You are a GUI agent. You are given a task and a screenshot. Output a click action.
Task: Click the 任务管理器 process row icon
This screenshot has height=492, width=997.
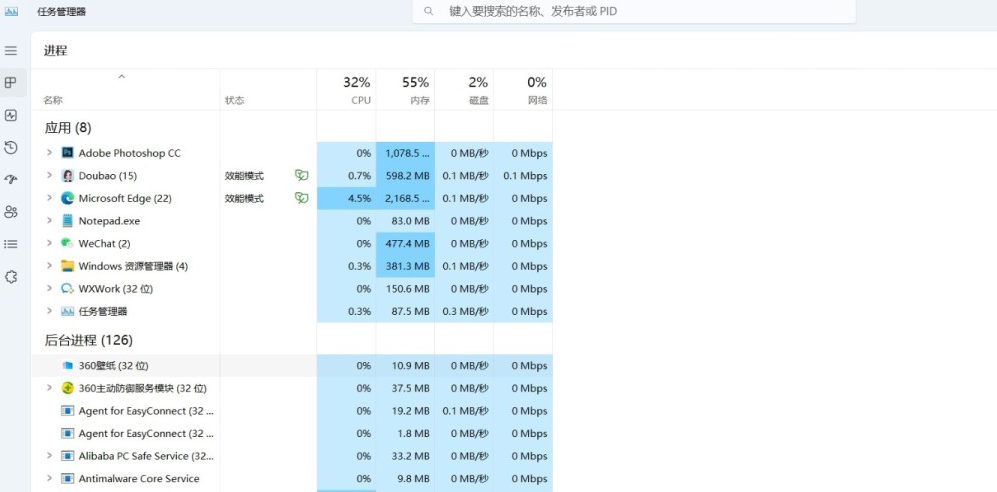tap(67, 311)
